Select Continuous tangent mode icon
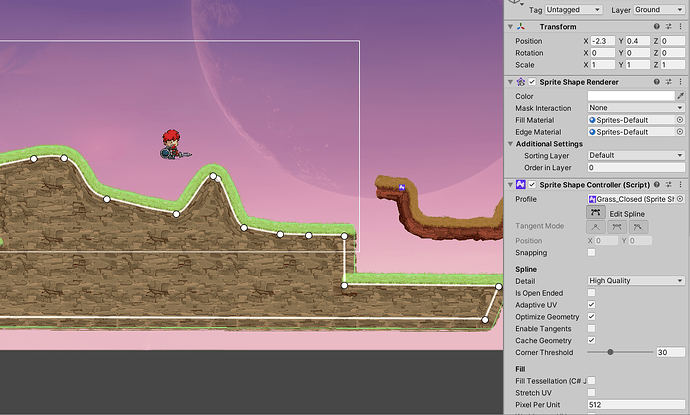The height and width of the screenshot is (415, 690). [x=617, y=227]
